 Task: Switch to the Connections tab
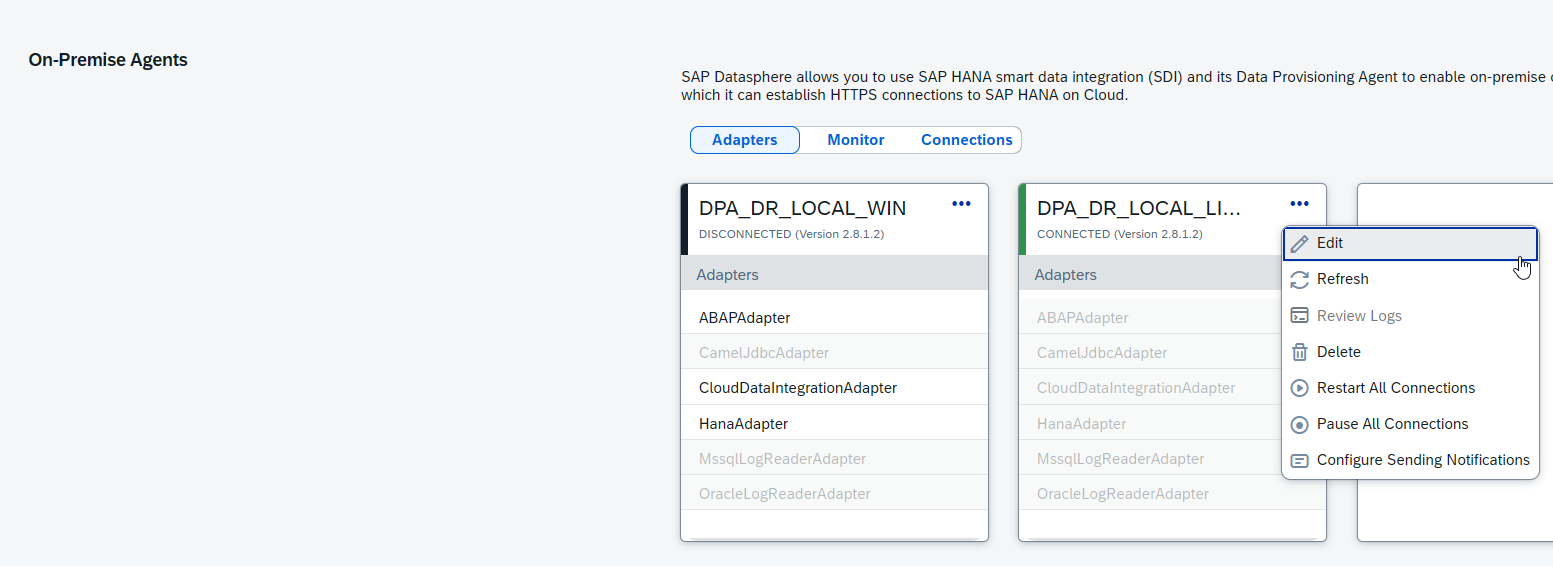pyautogui.click(x=966, y=140)
